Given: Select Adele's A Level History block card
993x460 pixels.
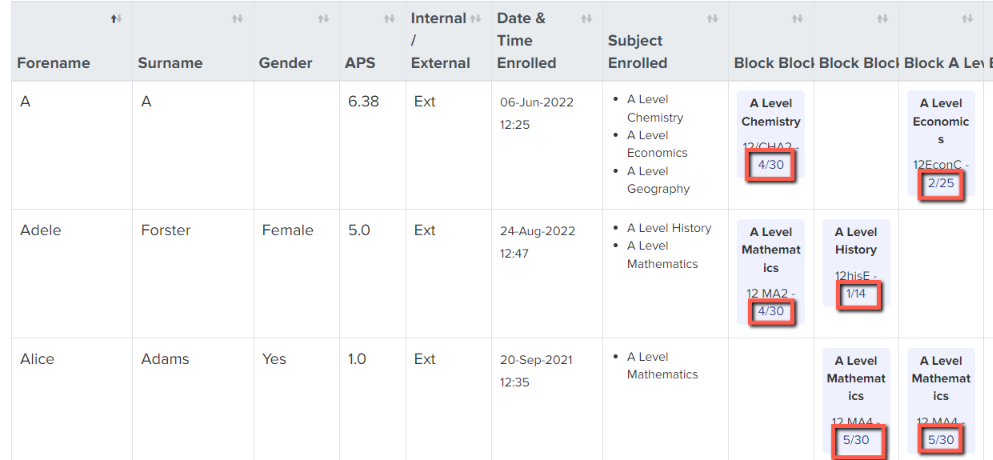Looking at the screenshot, I should [x=856, y=263].
